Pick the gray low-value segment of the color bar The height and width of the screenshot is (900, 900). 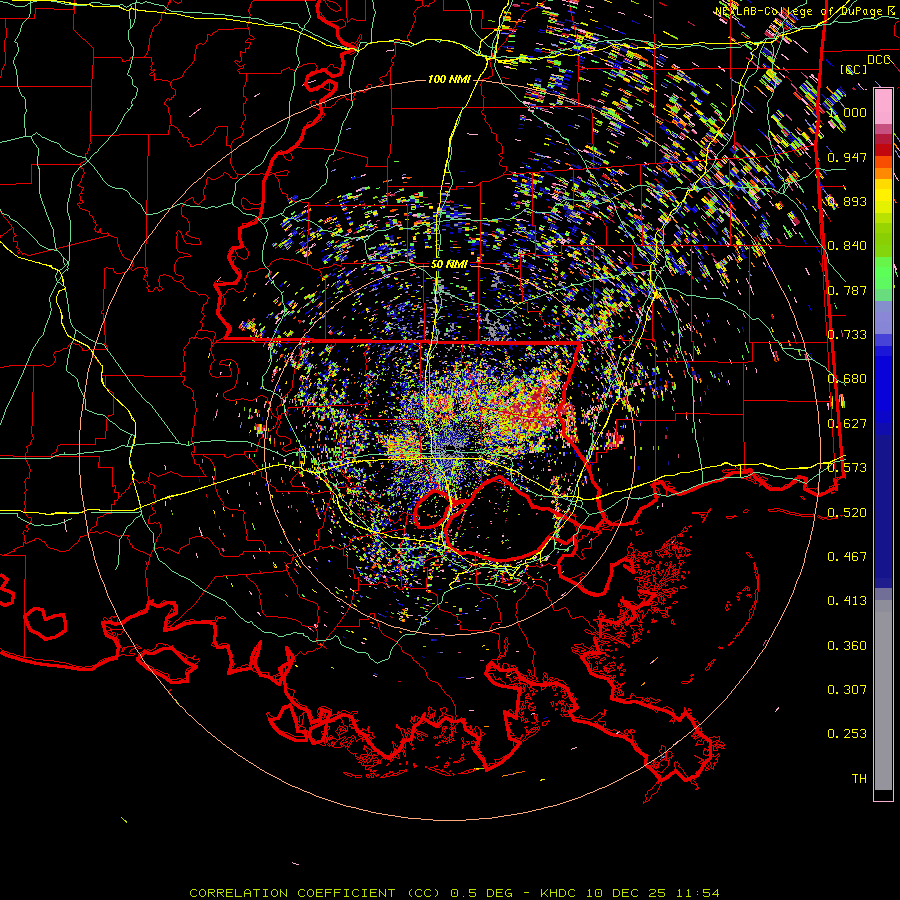[883, 695]
